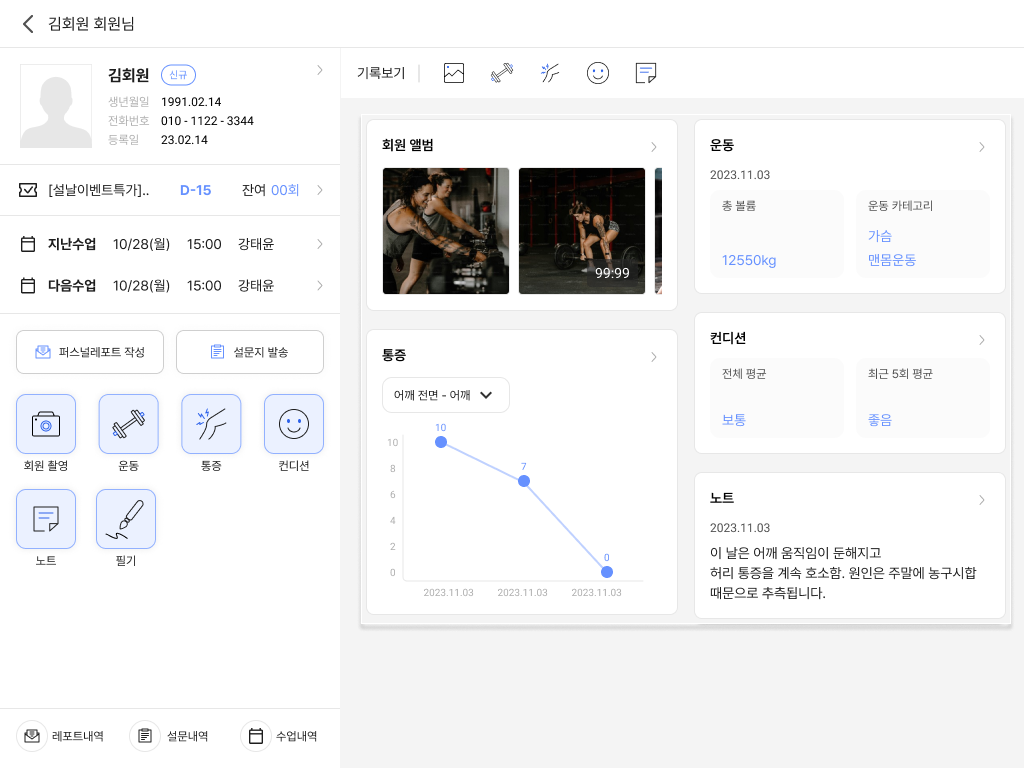Click the pain chart point valued 7

(x=524, y=481)
